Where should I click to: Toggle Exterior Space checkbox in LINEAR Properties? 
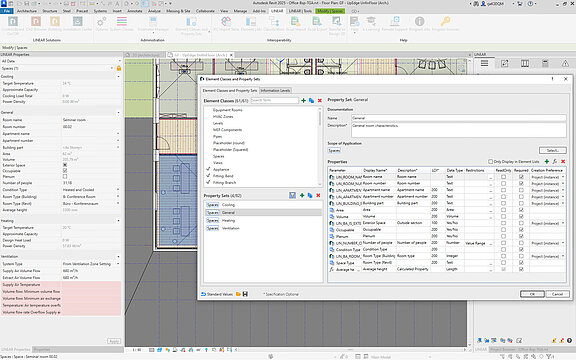point(65,165)
